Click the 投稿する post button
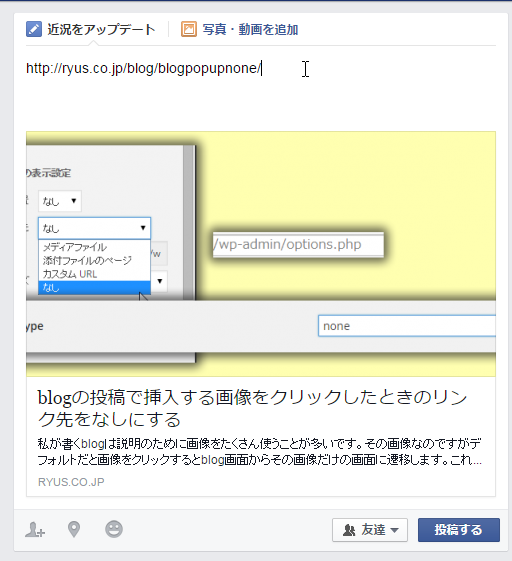The image size is (512, 561). click(459, 530)
